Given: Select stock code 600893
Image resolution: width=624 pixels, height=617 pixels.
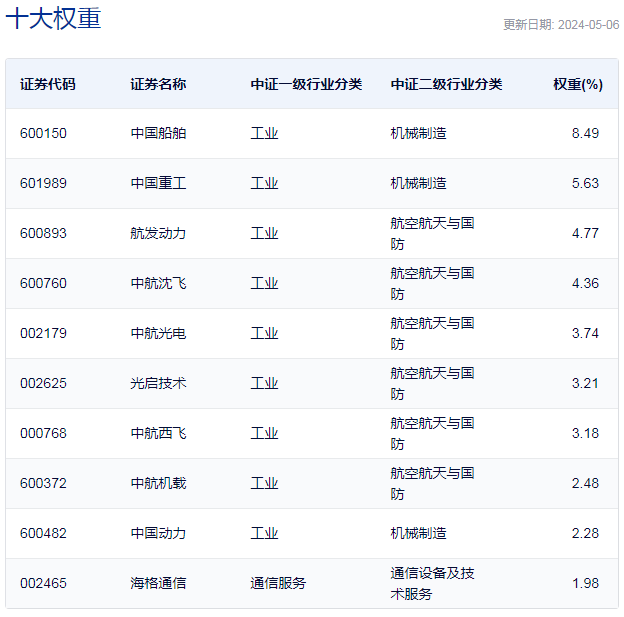Looking at the screenshot, I should click(x=43, y=233).
